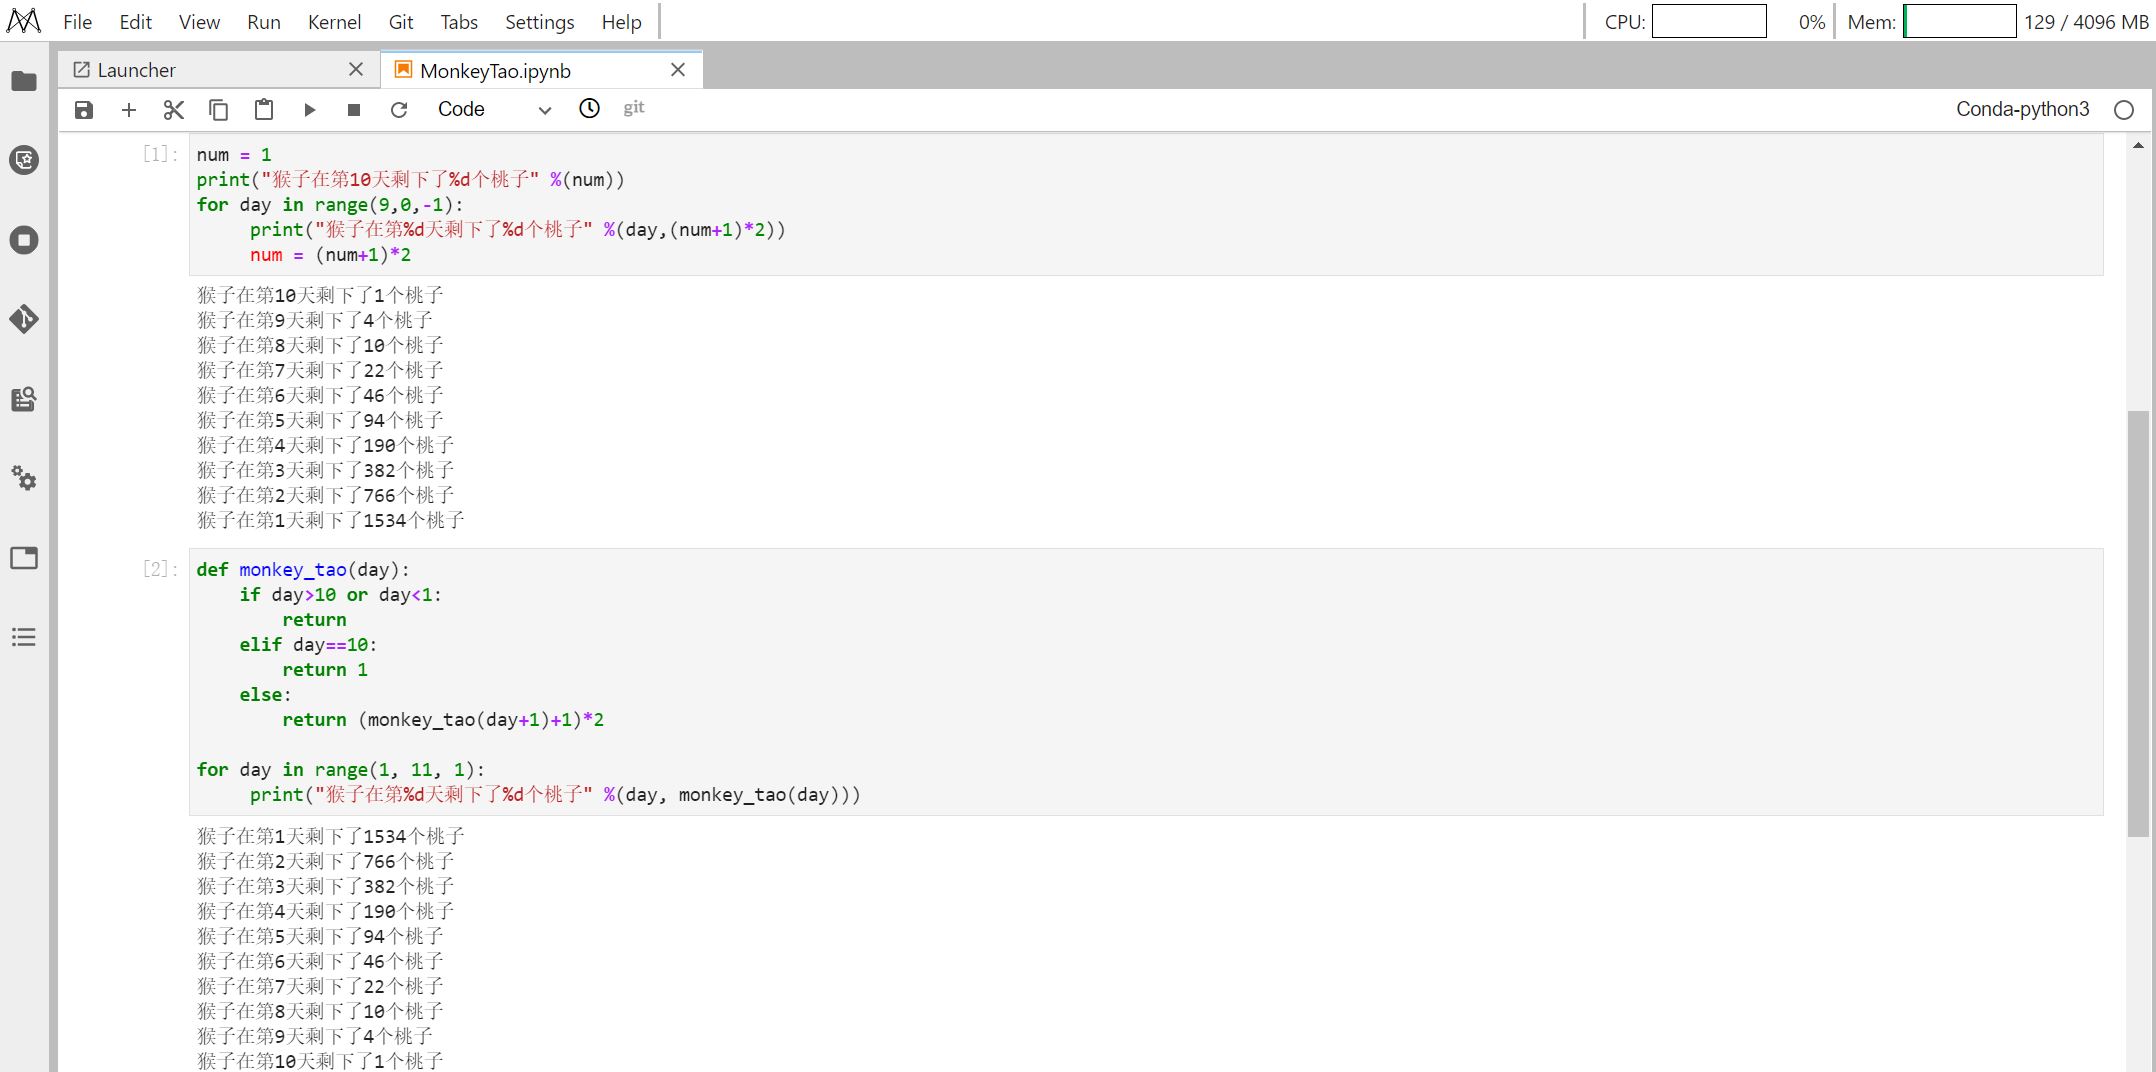
Task: Switch kernel via Conda-python3 label
Action: point(2022,110)
